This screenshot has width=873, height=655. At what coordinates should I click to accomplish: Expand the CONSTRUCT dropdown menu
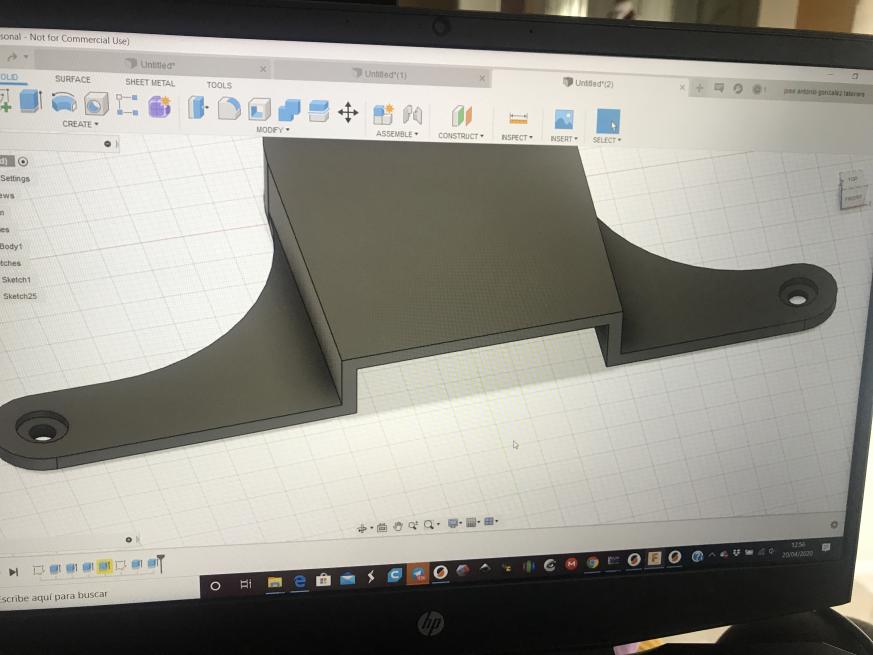click(x=460, y=135)
